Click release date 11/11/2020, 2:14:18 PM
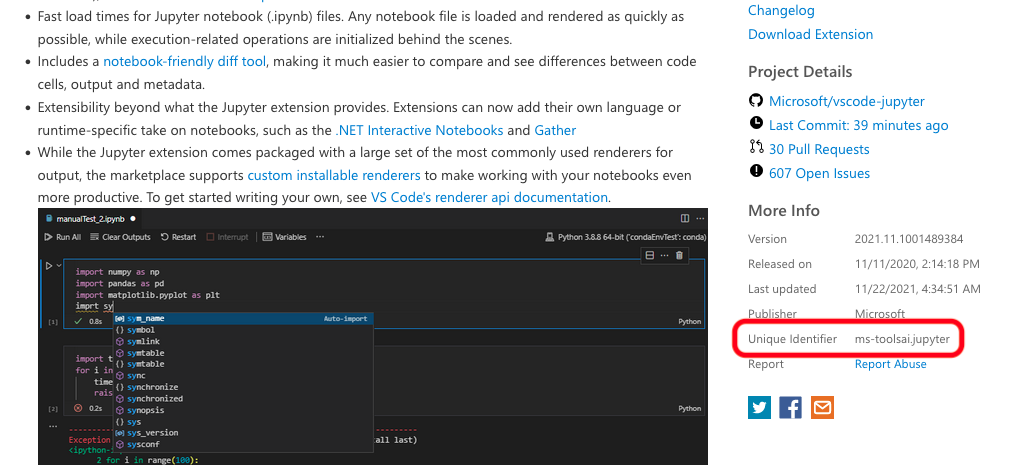Viewport: 1012px width, 465px height. [x=917, y=264]
